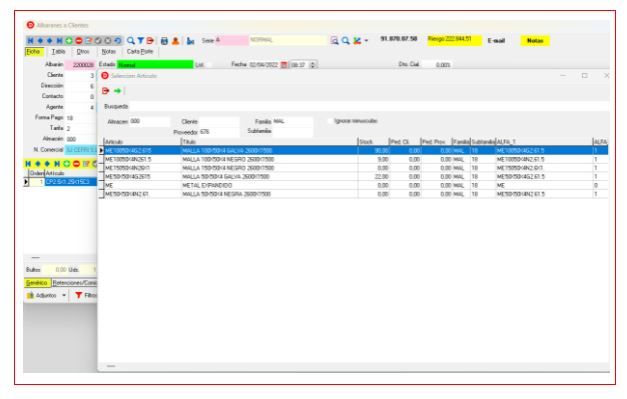Click red delete line icon in yellow lines toolbar

pos(76,164)
